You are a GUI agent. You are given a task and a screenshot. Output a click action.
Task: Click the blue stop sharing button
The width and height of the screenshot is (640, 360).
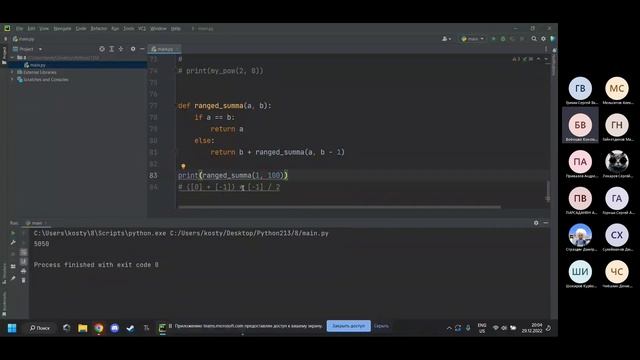coord(349,326)
